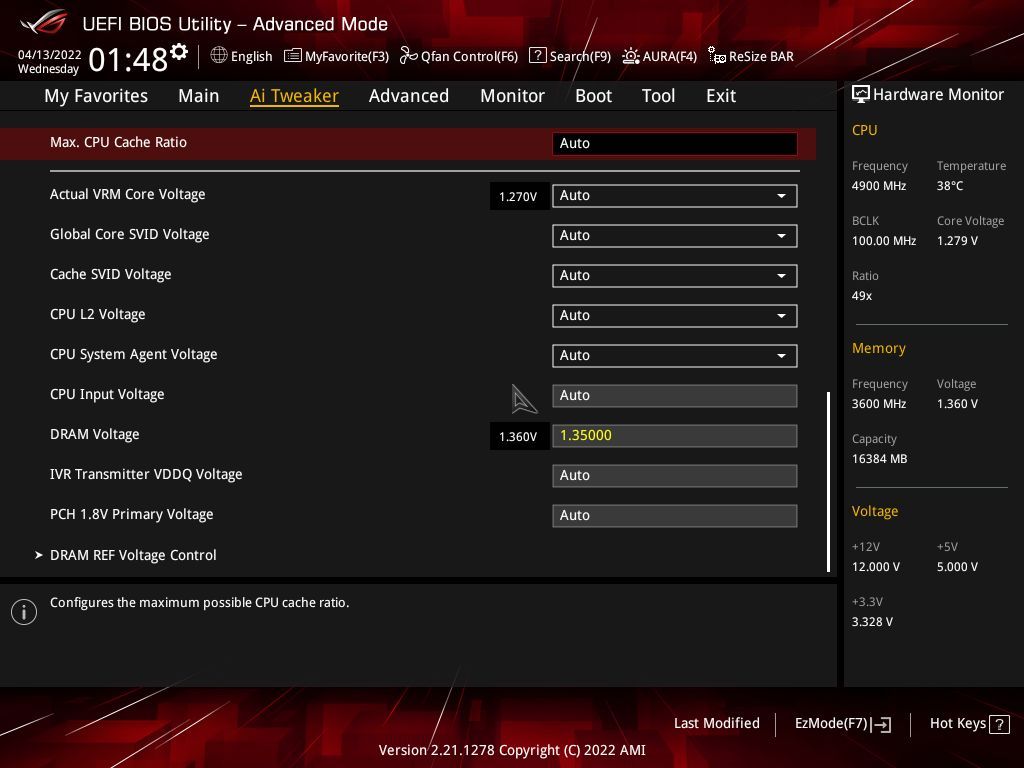Open Qfan Control(F6) fan icon
Viewport: 1024px width, 768px height.
coord(409,56)
